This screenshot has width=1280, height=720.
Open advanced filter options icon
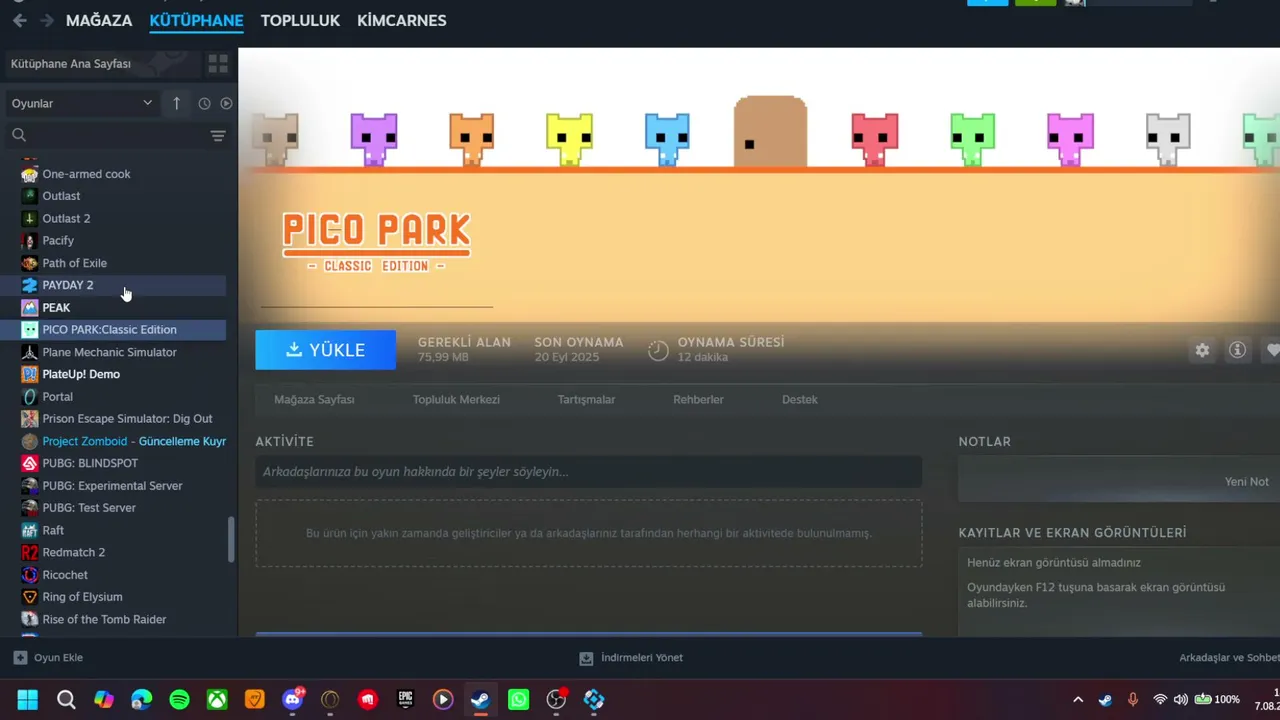218,135
